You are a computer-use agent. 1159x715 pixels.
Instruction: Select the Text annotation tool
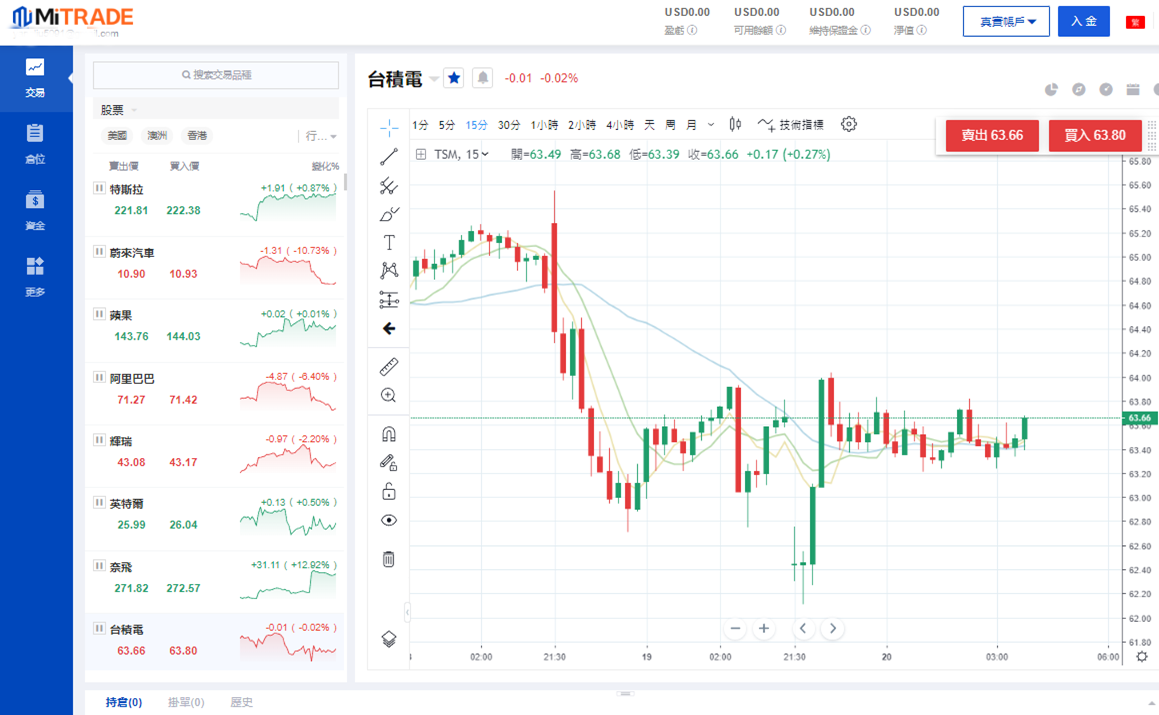[389, 242]
